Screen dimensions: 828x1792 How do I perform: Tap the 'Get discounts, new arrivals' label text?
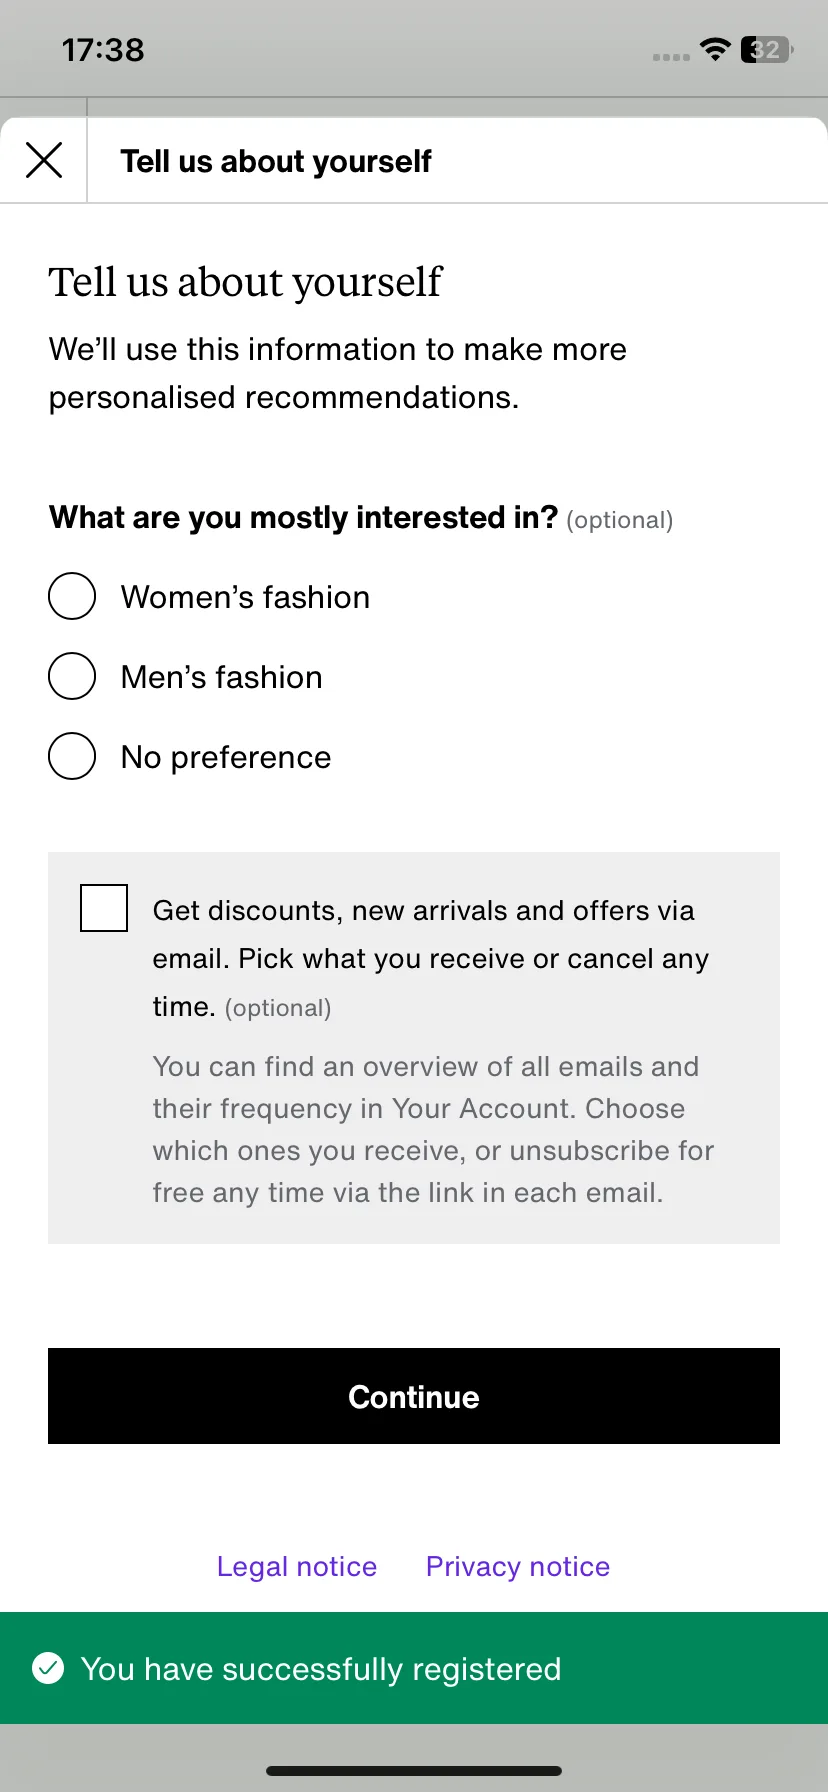[431, 958]
